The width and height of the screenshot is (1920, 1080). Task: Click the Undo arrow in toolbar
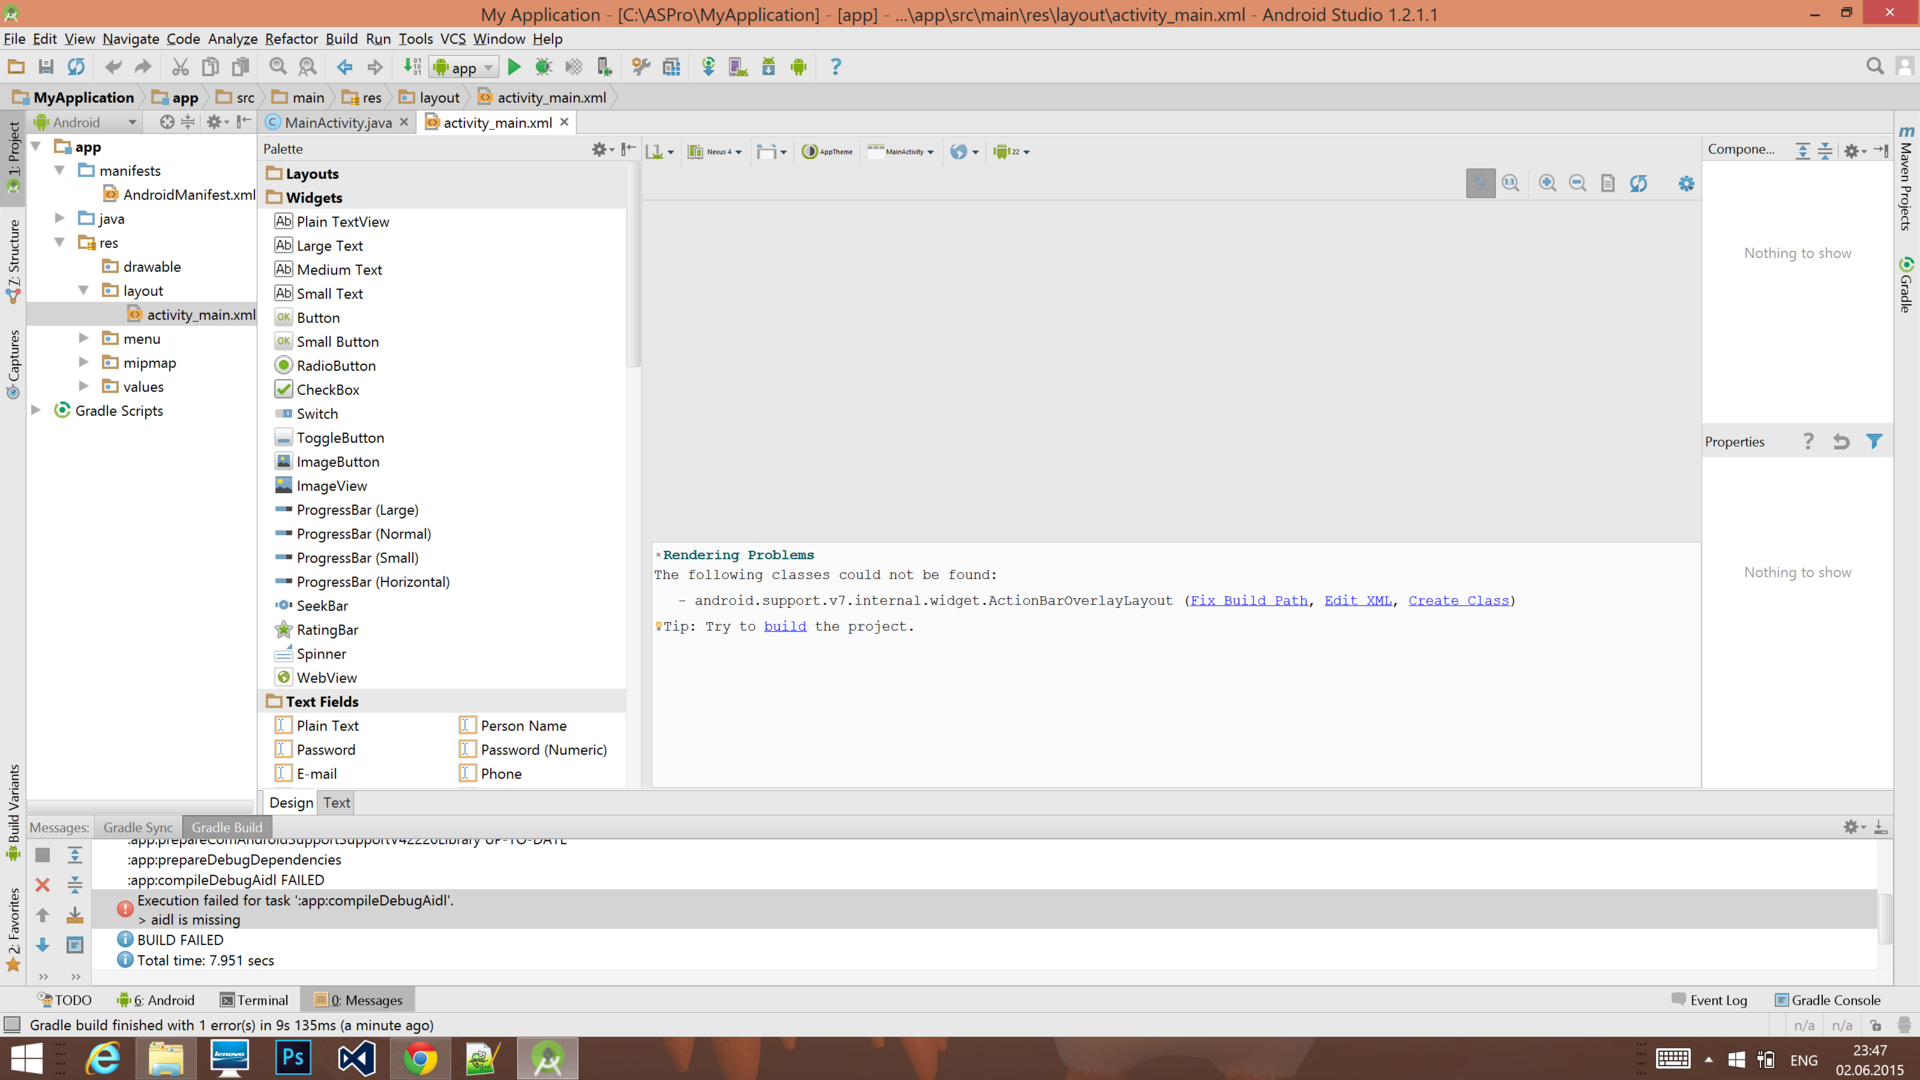(113, 67)
